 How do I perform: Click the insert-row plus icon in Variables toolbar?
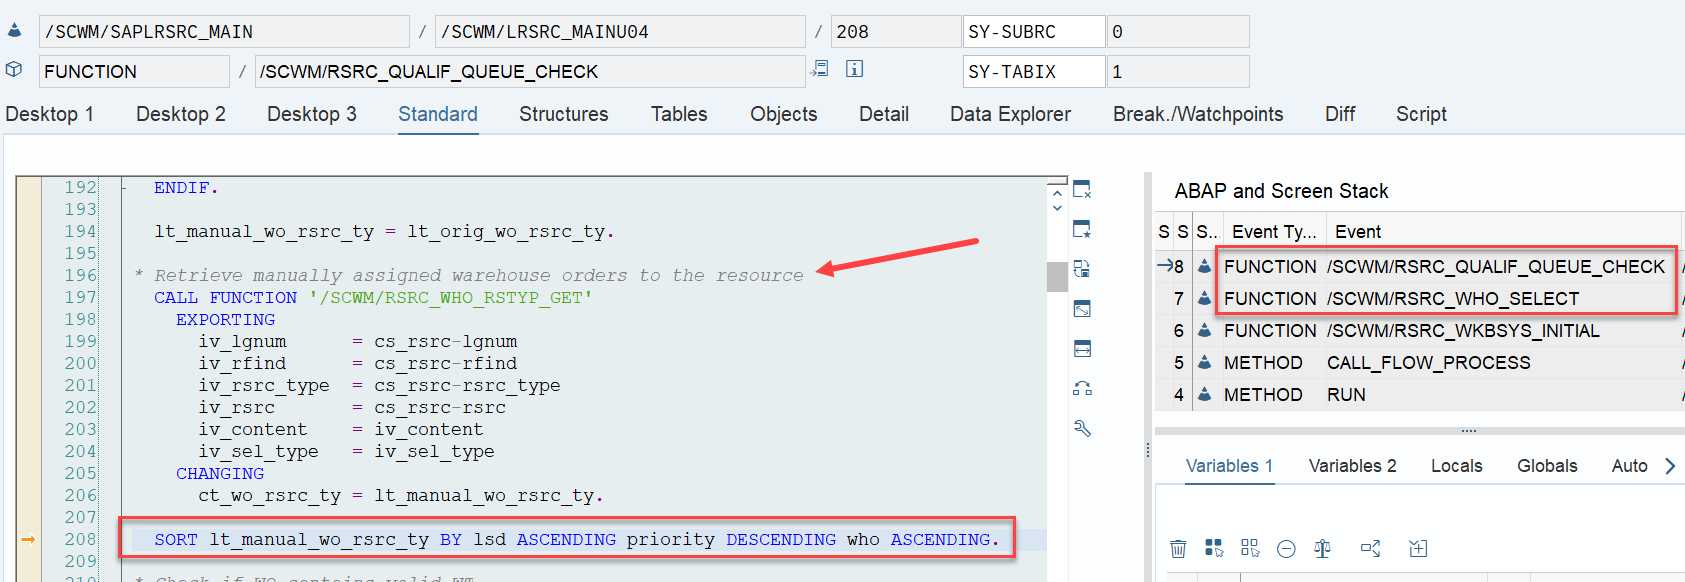pyautogui.click(x=1418, y=548)
